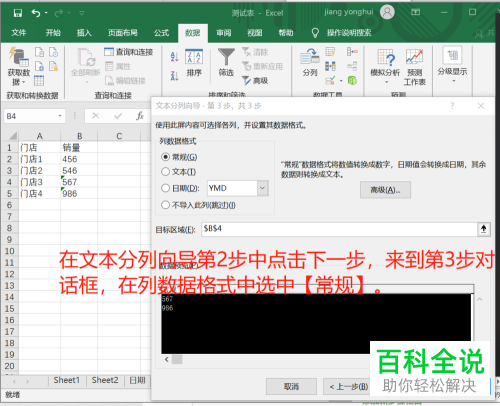Click the 取消 (Cancel) button
The height and width of the screenshot is (406, 500).
click(291, 386)
